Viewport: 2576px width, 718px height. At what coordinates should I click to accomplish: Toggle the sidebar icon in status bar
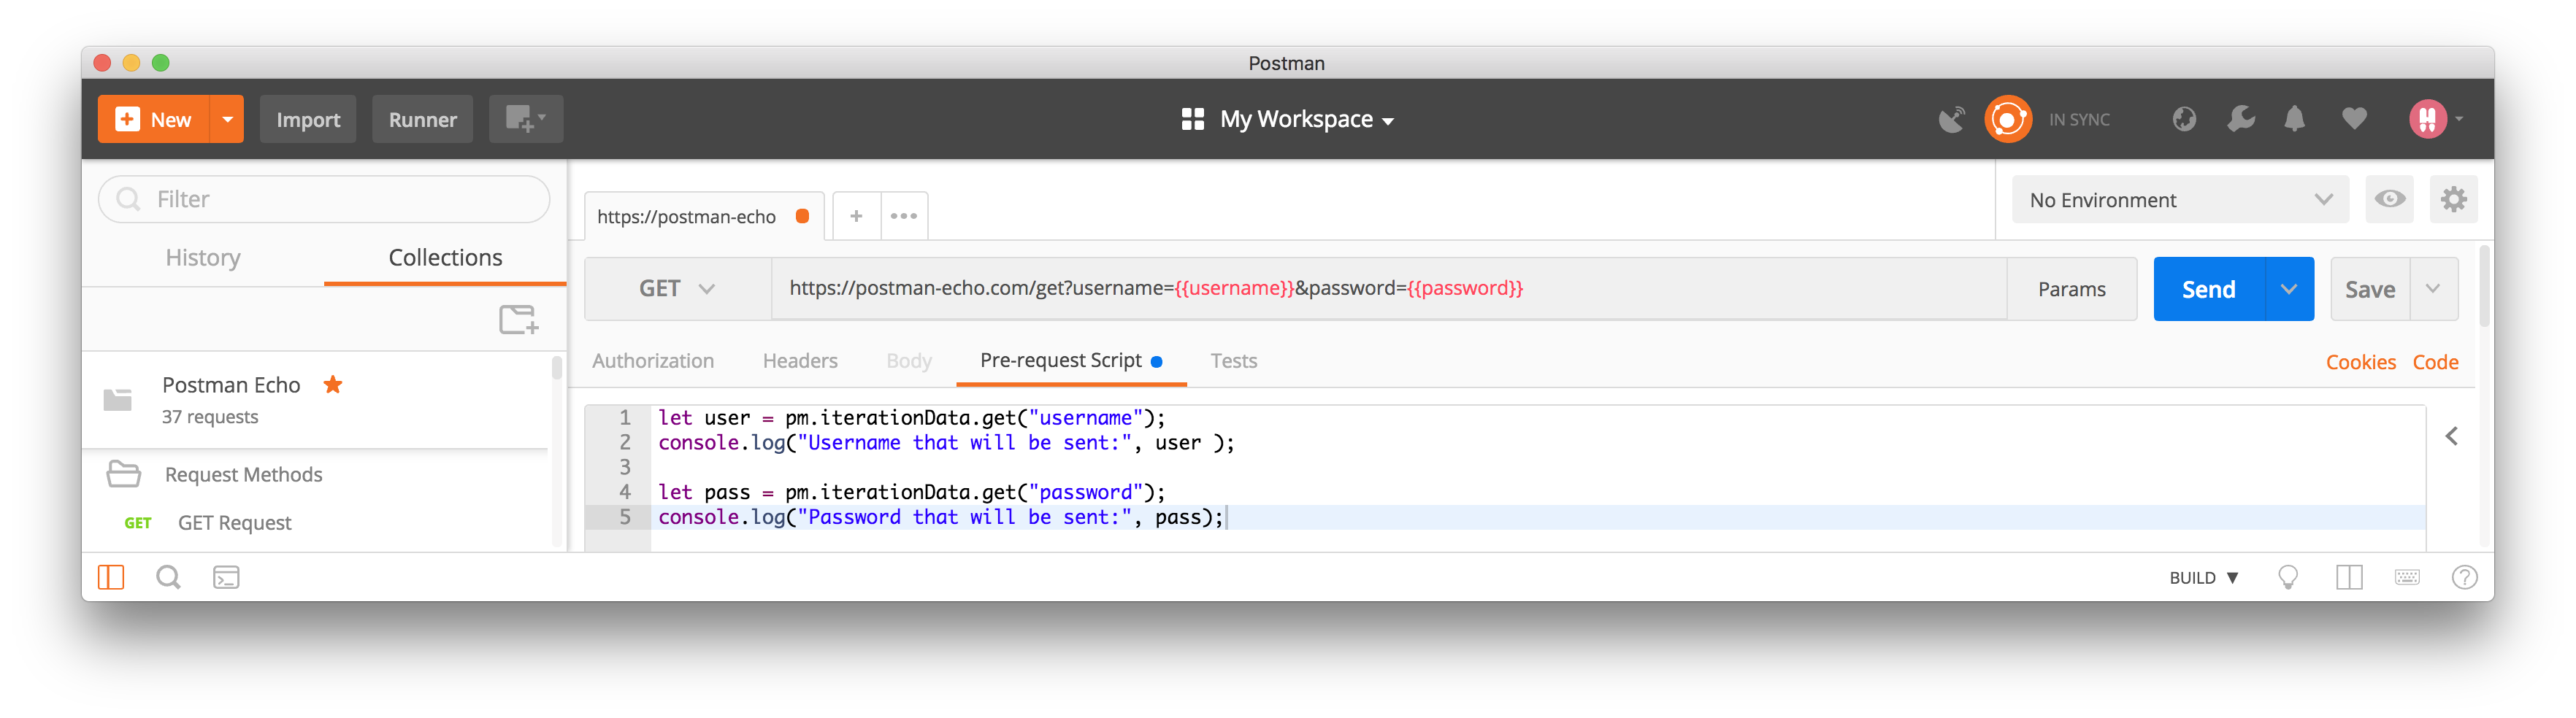pos(111,577)
